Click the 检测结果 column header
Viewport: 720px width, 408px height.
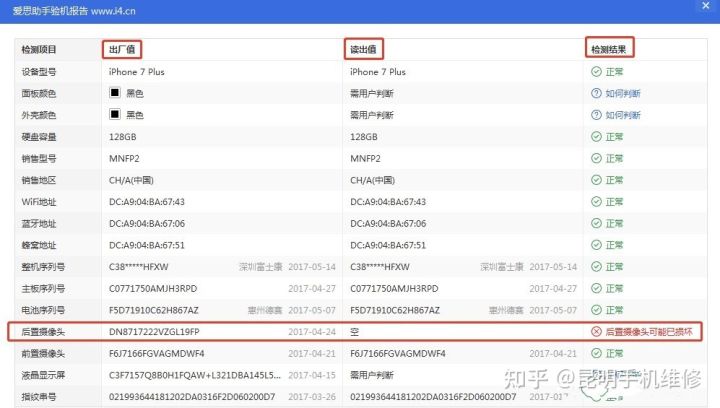tap(610, 49)
